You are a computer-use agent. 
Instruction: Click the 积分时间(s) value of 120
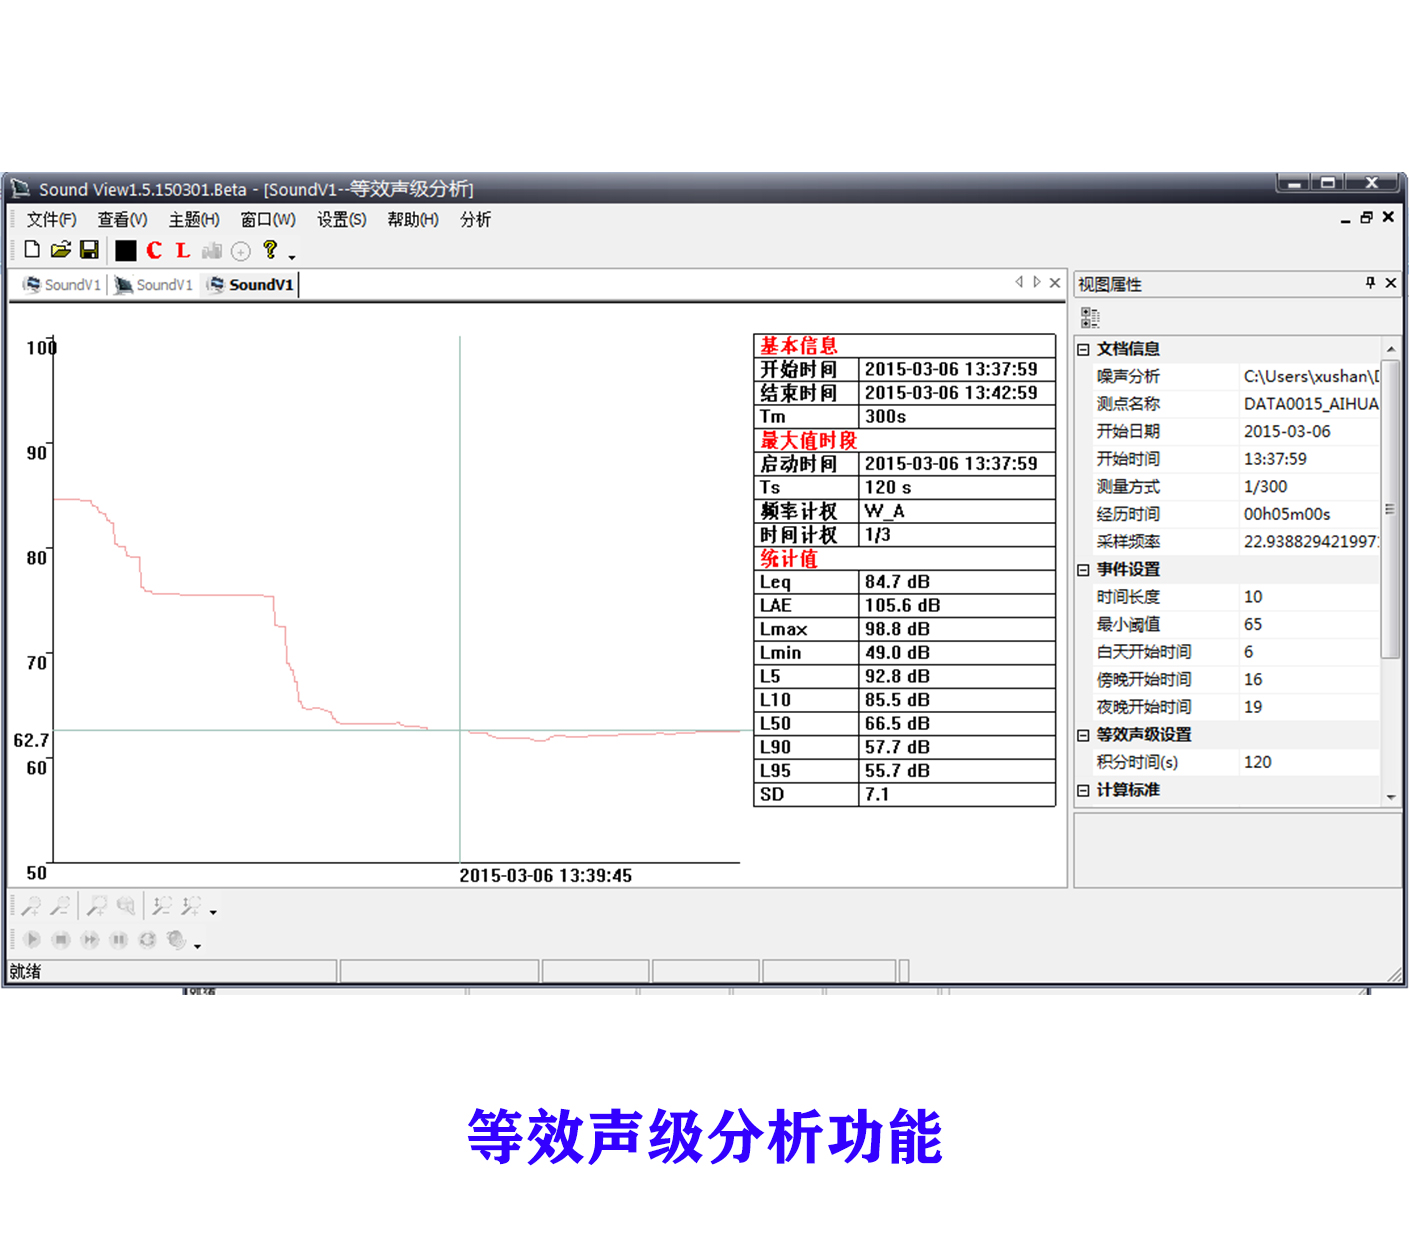[x=1257, y=762]
